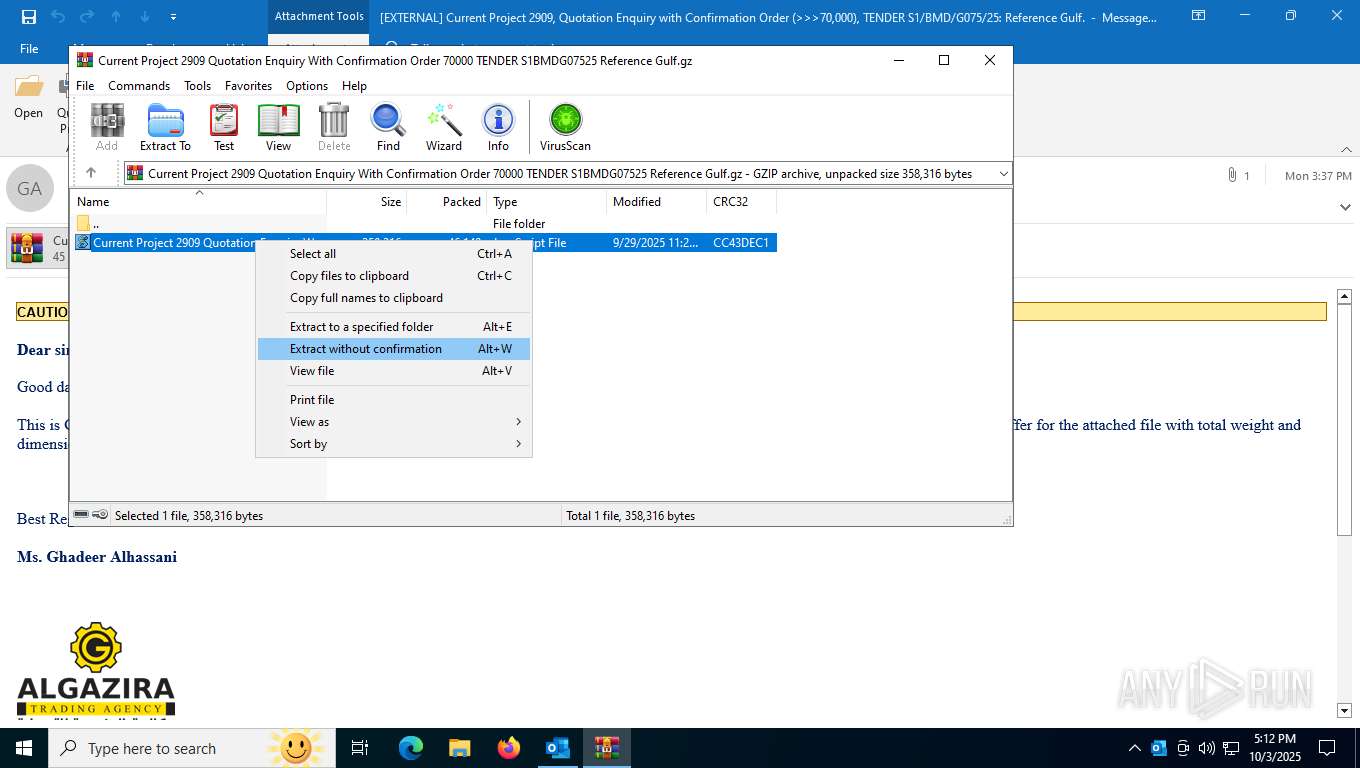Click the Info toolbar icon
This screenshot has width=1360, height=768.
(x=498, y=127)
